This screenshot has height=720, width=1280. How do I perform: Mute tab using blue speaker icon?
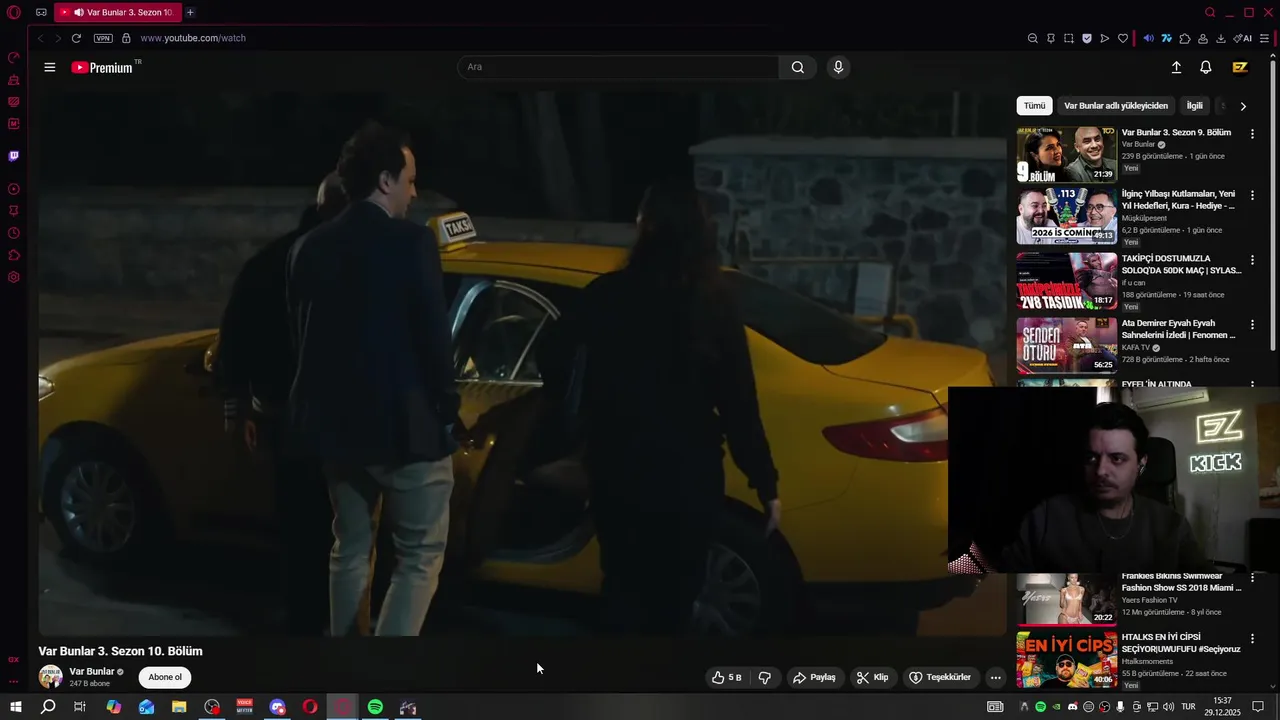click(1148, 38)
